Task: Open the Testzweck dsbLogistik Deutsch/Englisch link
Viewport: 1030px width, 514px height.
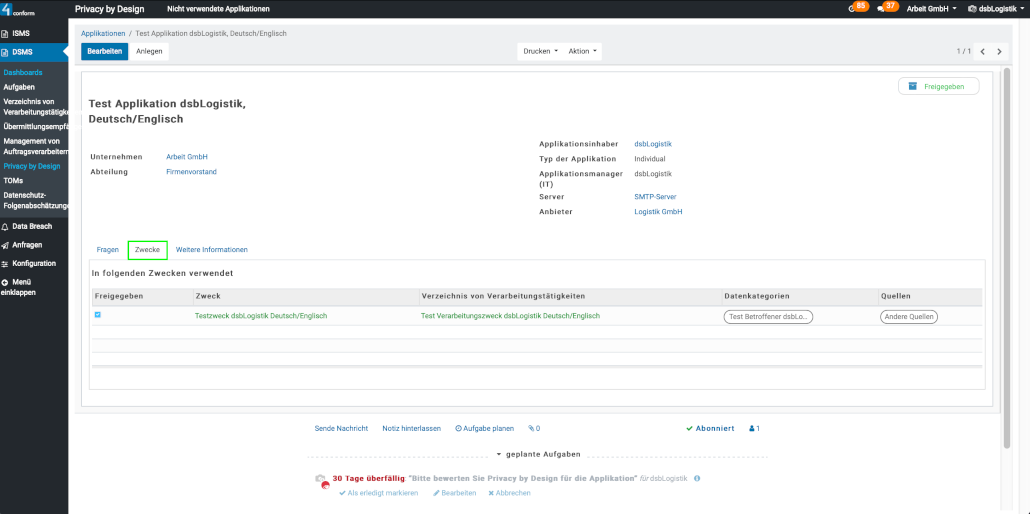Action: coord(260,316)
